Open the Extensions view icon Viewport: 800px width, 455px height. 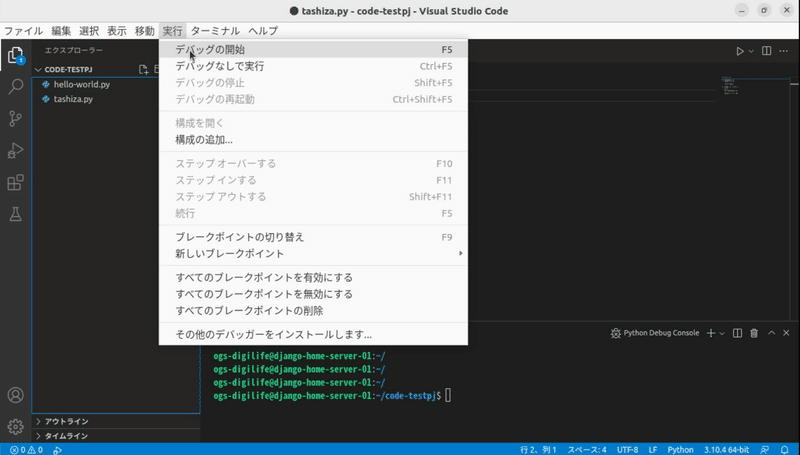(x=15, y=182)
